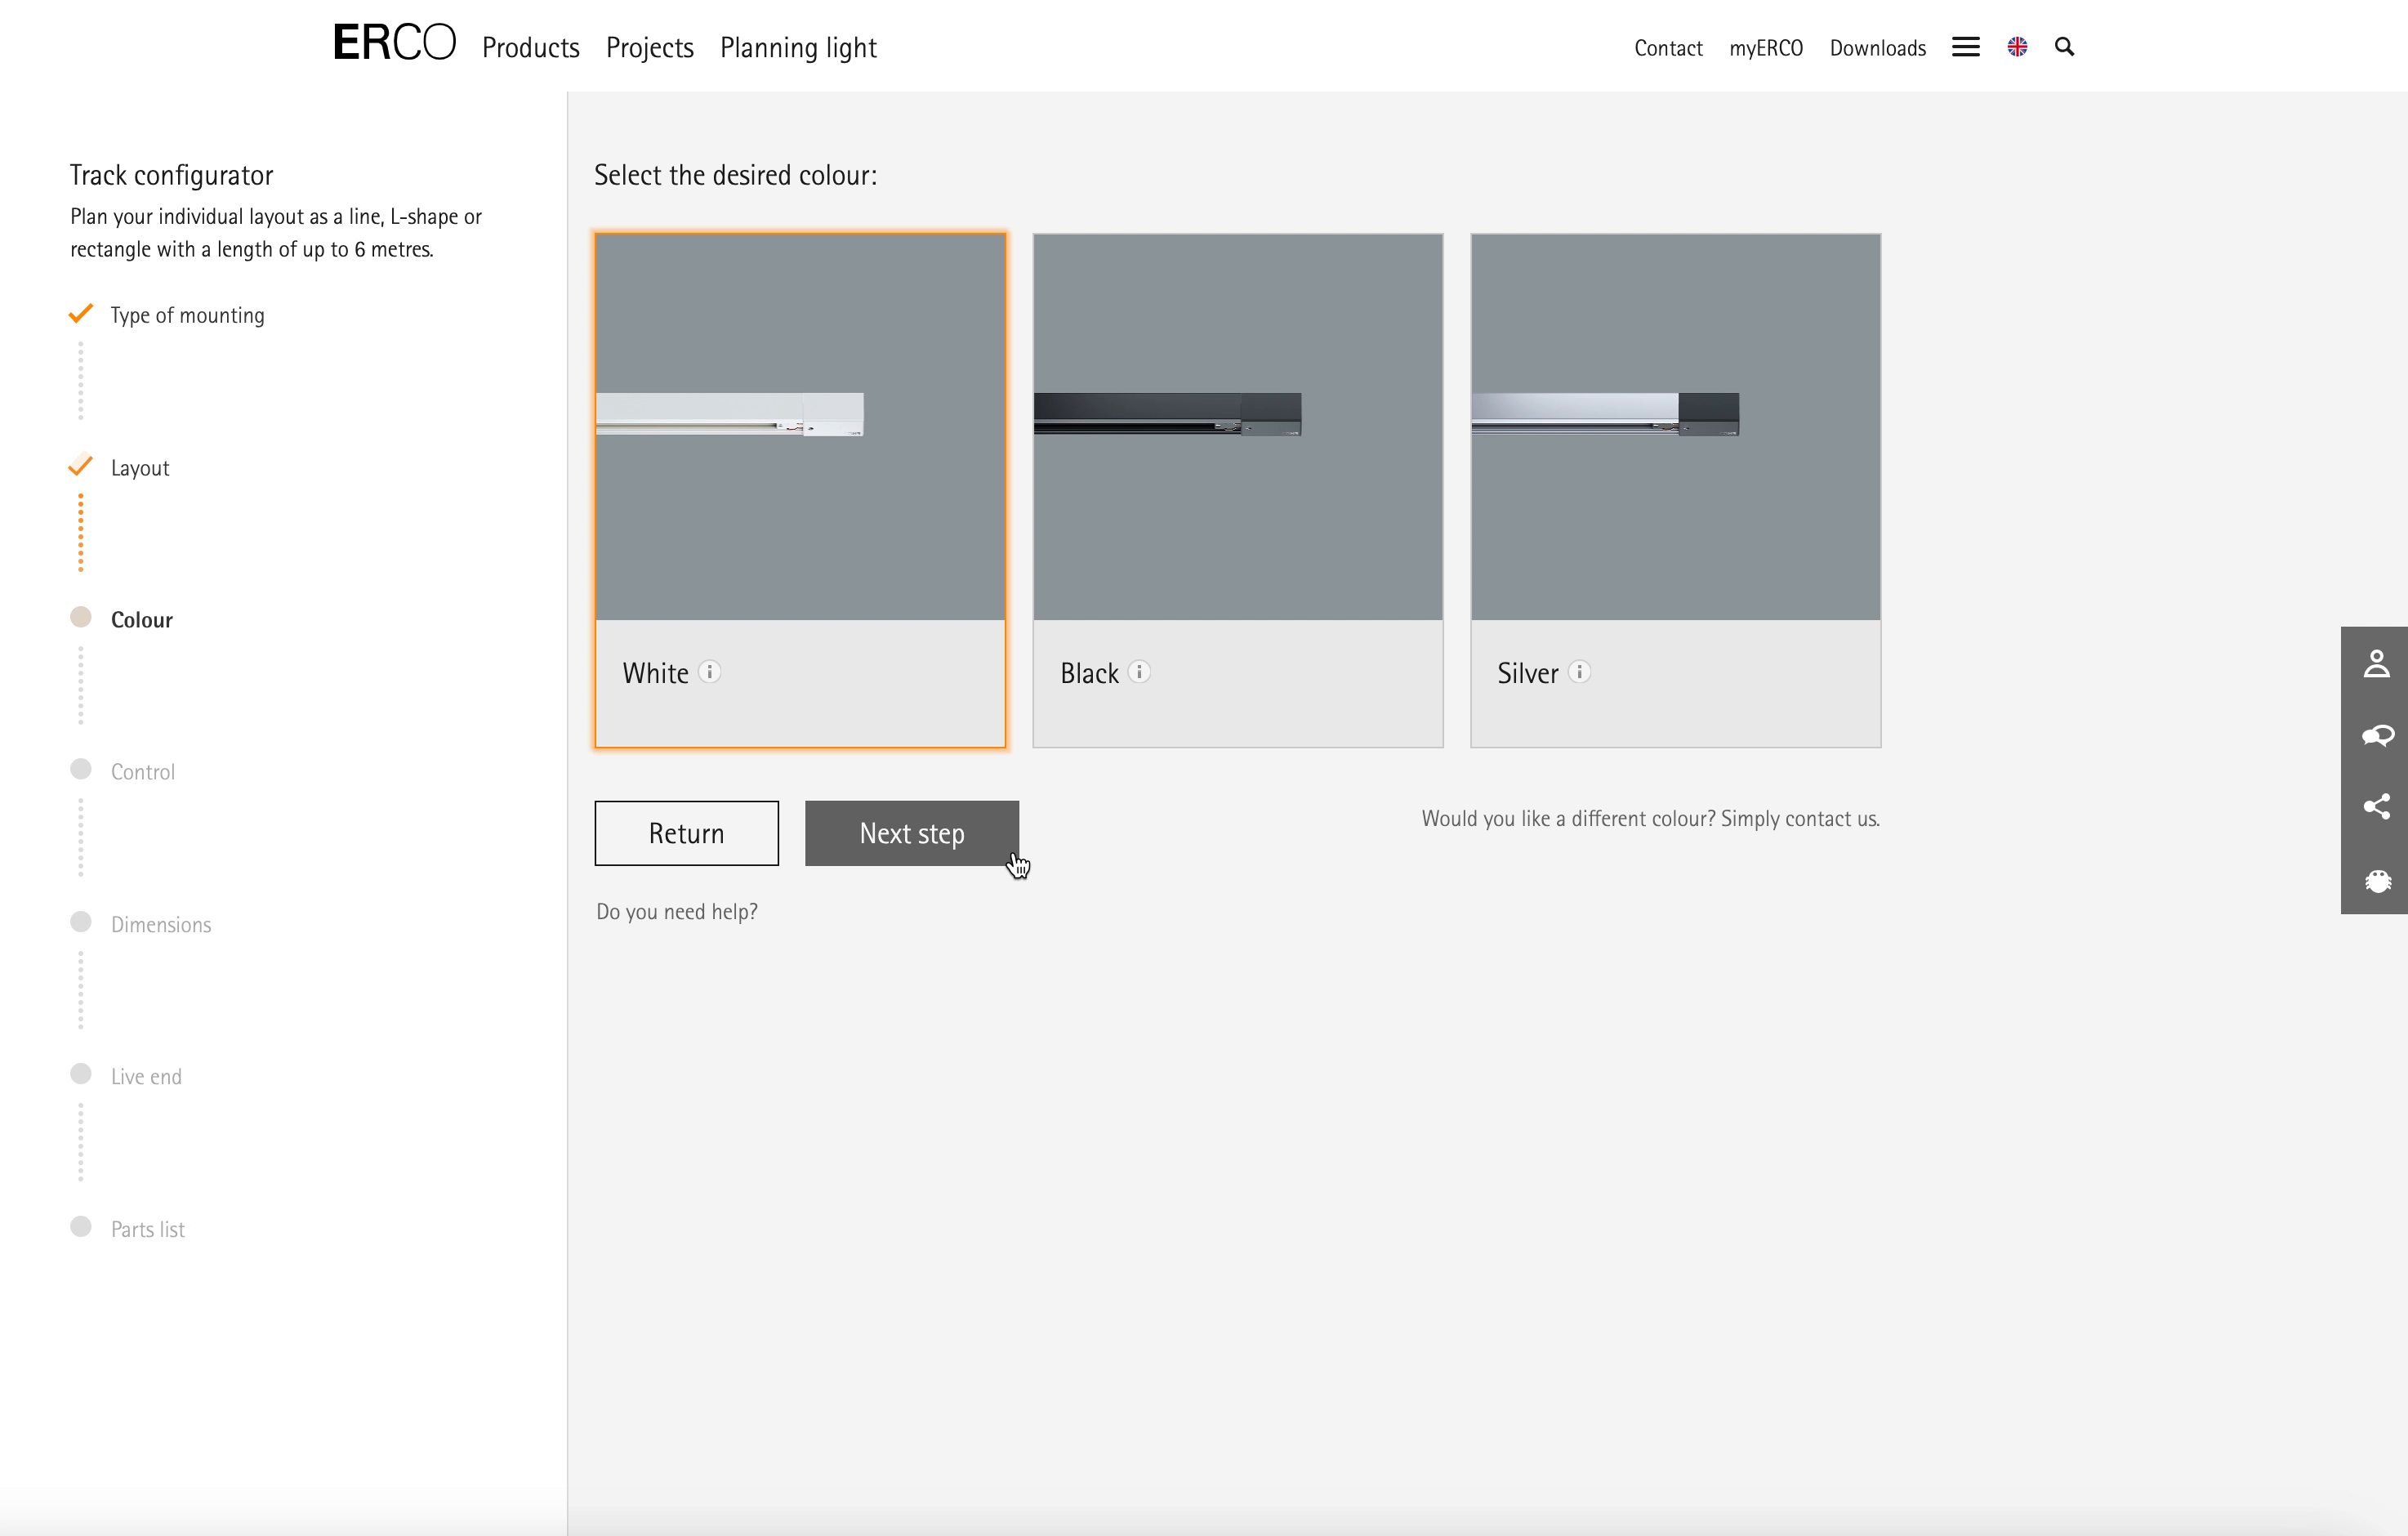This screenshot has height=1536, width=2408.
Task: Open the person contact sidebar icon
Action: pos(2376,664)
